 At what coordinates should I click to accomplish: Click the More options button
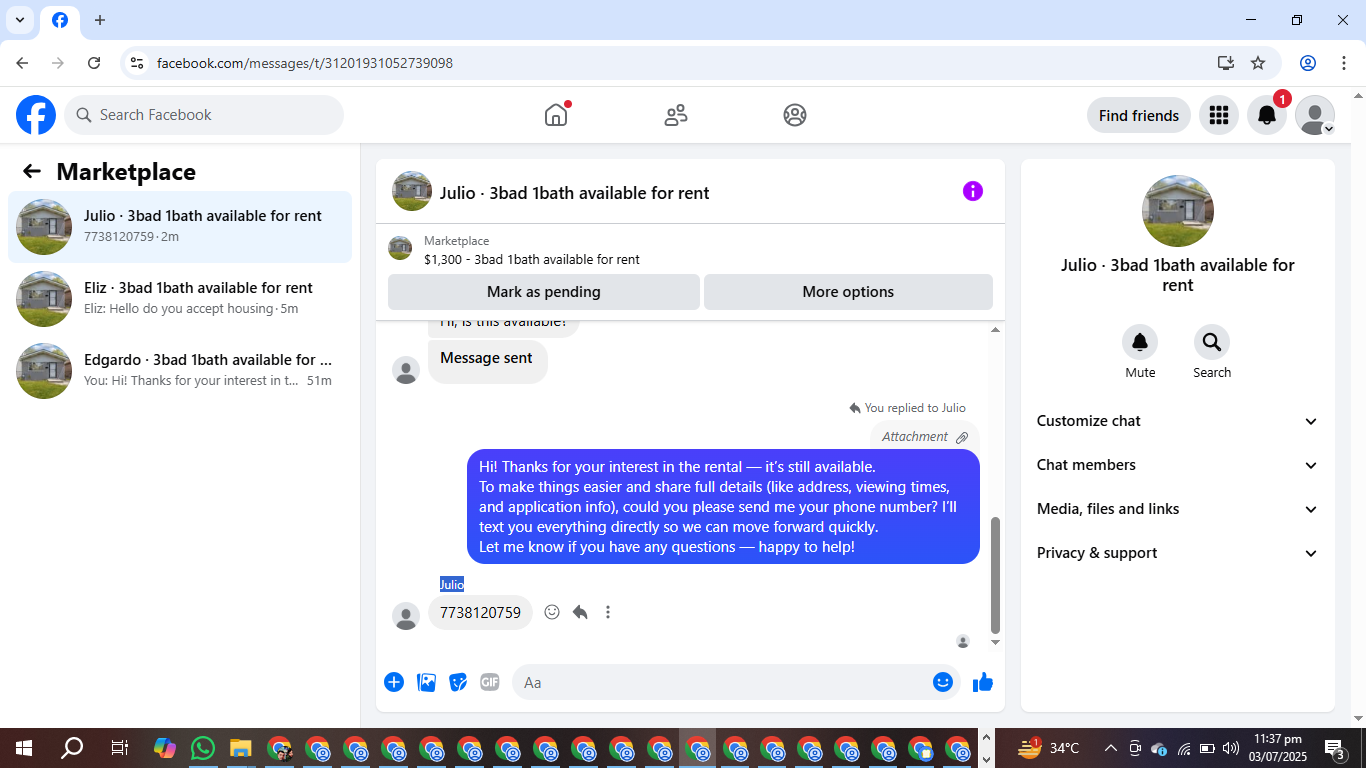coord(848,292)
